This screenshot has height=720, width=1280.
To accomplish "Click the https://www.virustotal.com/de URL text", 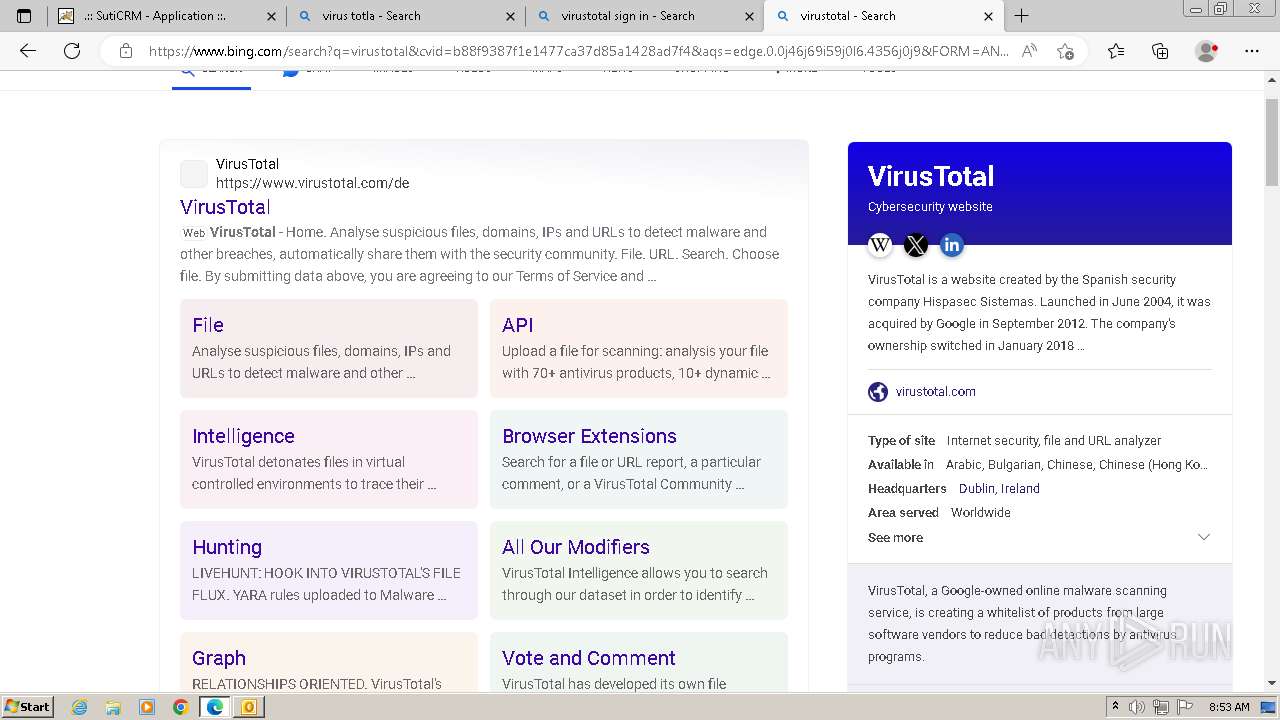I will tap(313, 183).
